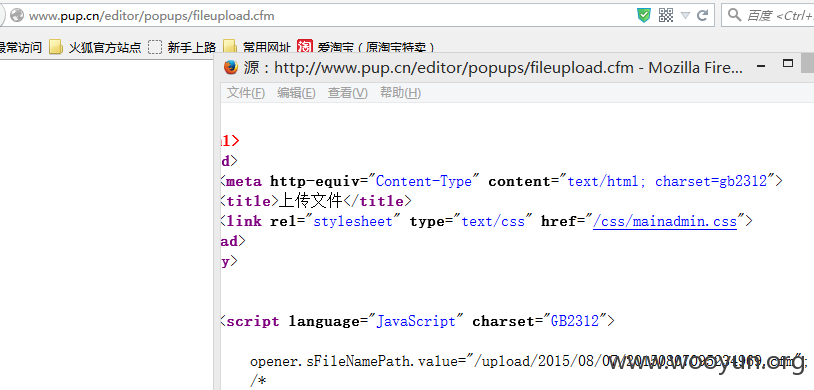Open the 查看(V) menu

pyautogui.click(x=347, y=93)
